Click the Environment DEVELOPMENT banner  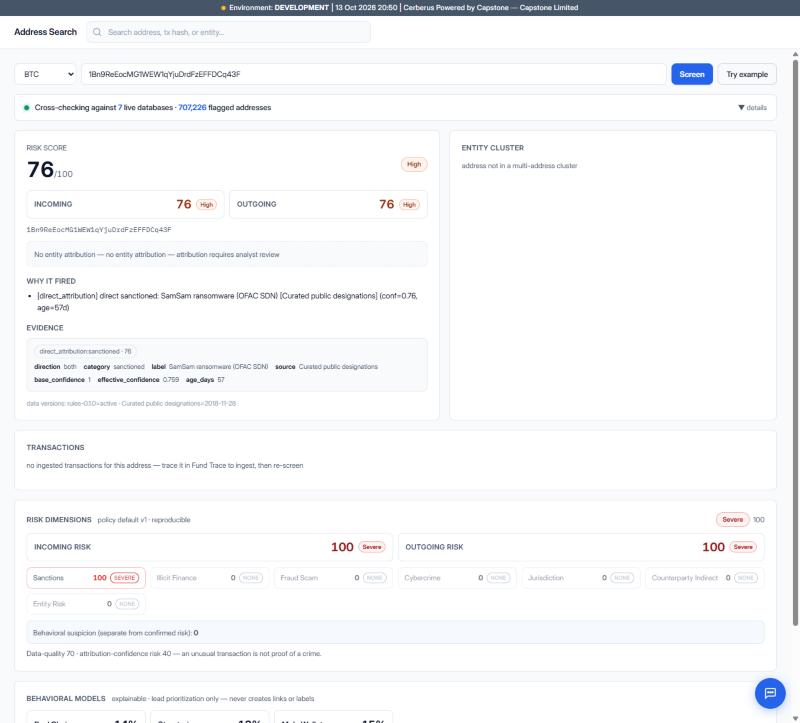(x=400, y=8)
